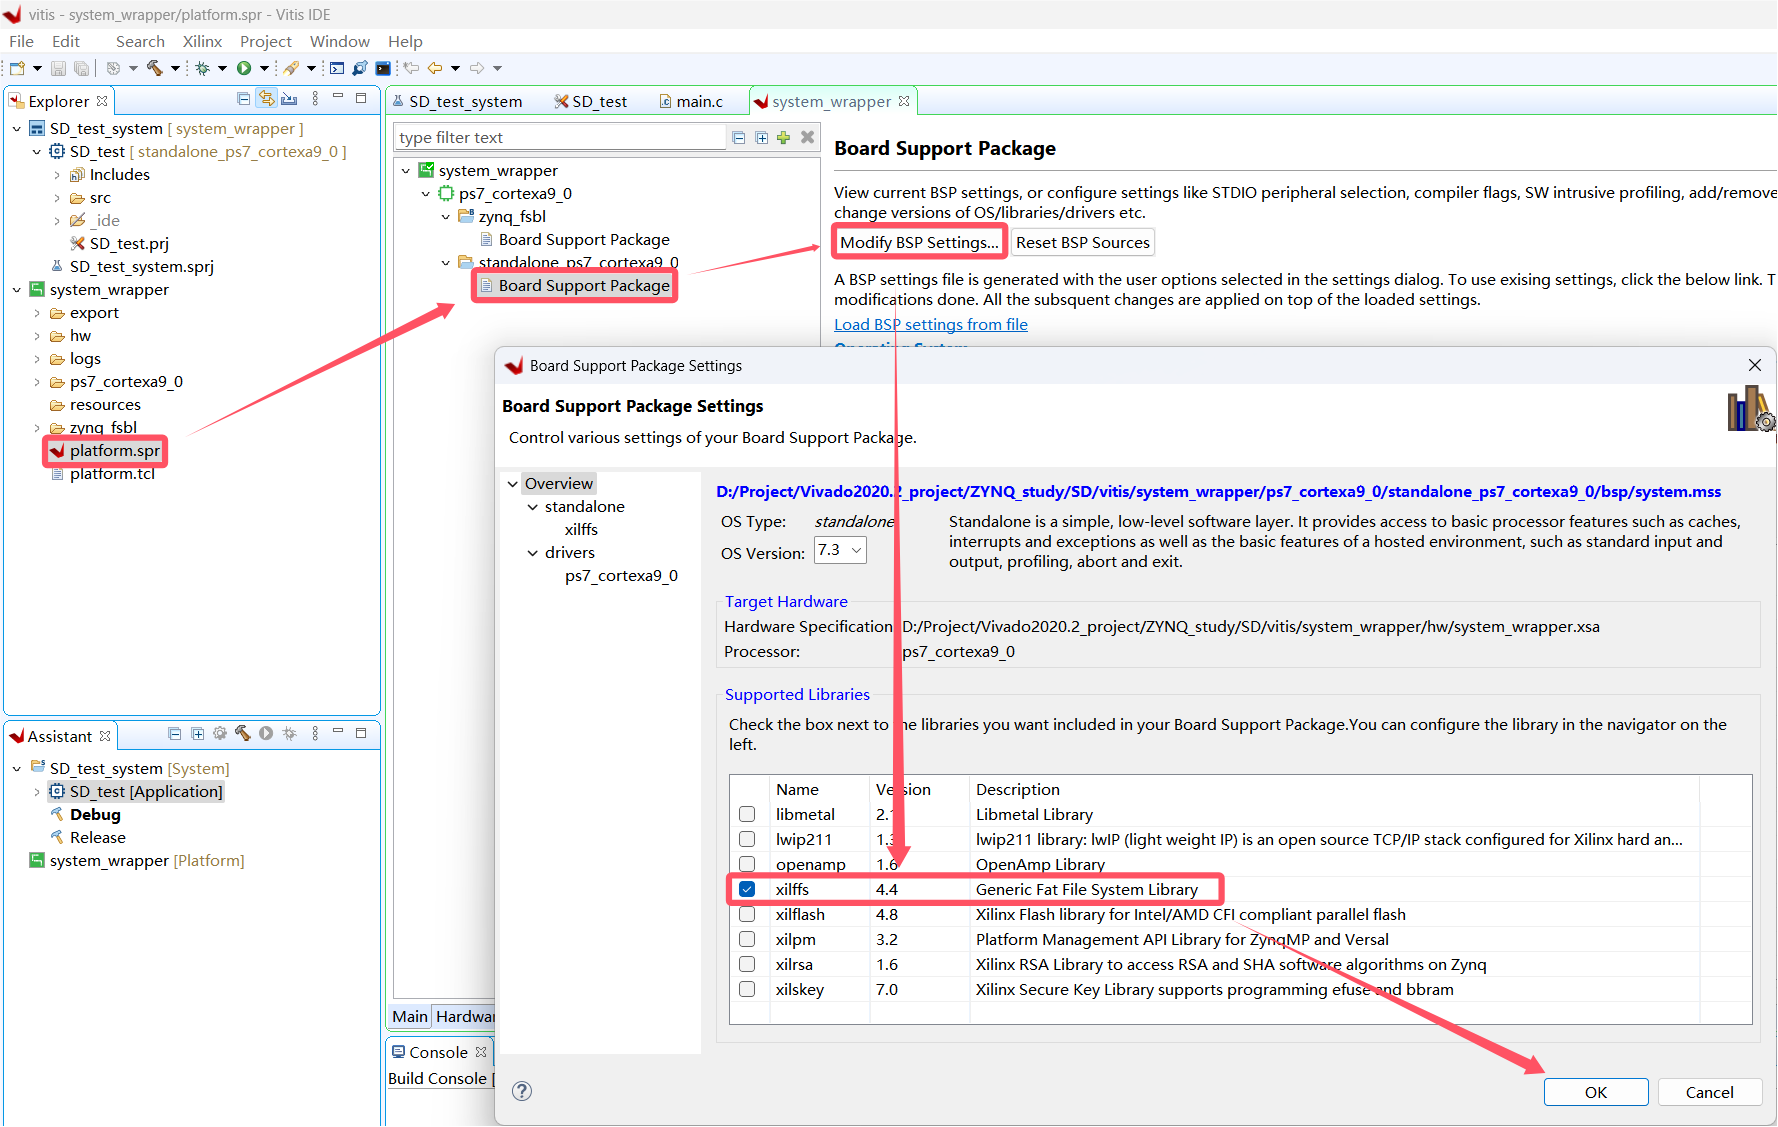This screenshot has height=1127, width=1778.
Task: Click the Save icon in the main toolbar
Action: point(58,68)
